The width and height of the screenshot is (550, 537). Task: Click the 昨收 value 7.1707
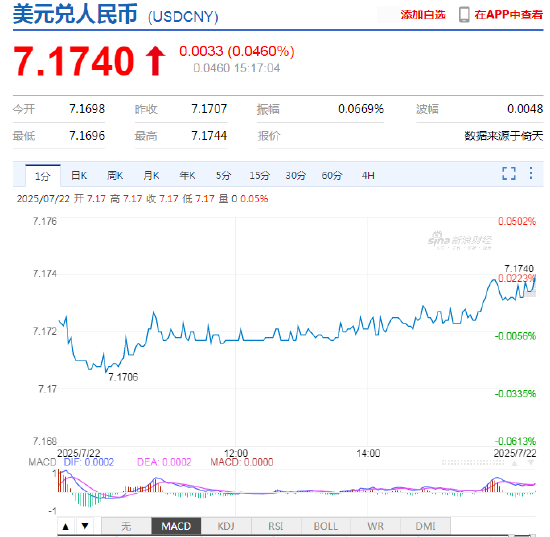click(x=209, y=109)
